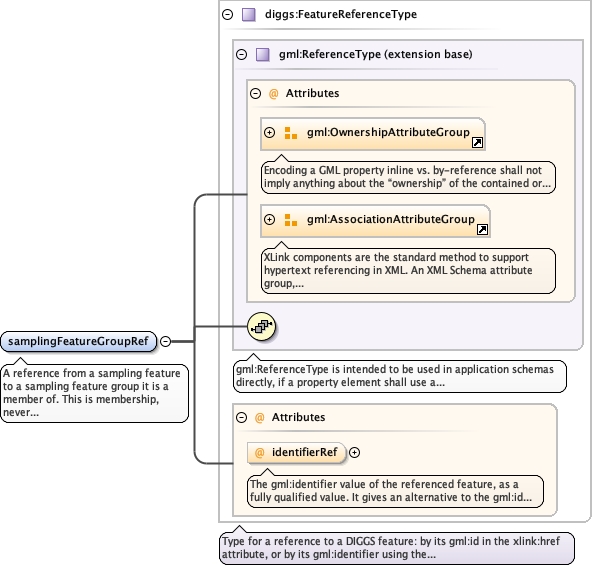Image resolution: width=593 pixels, height=568 pixels.
Task: Collapse the upper Attributes group
Action: pyautogui.click(x=255, y=93)
